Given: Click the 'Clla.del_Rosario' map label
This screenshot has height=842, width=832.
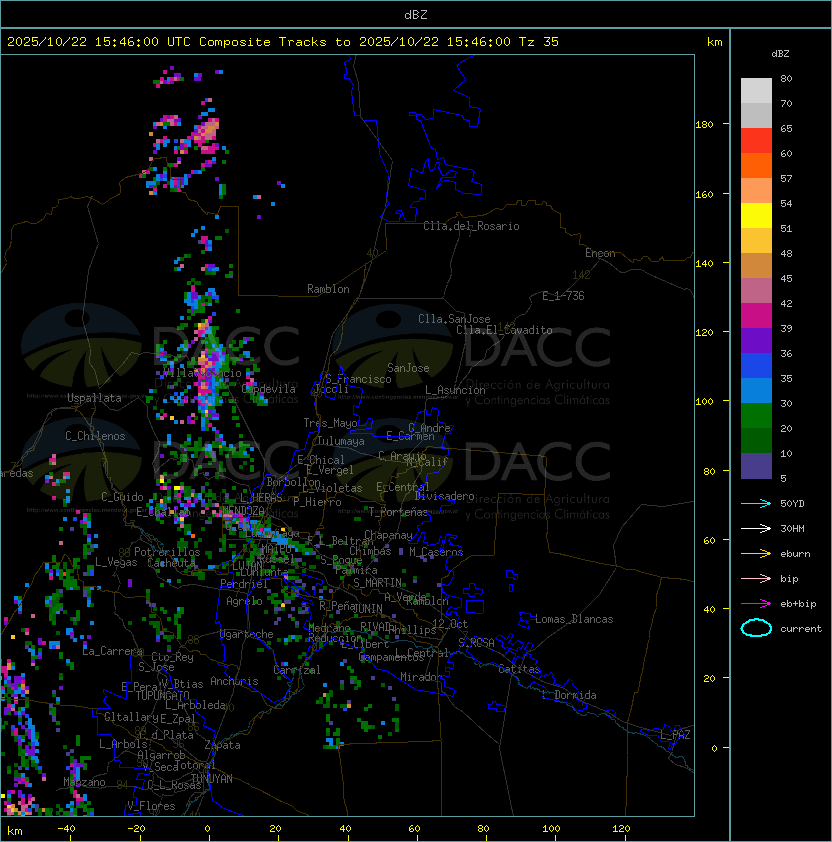Looking at the screenshot, I should coord(471,226).
